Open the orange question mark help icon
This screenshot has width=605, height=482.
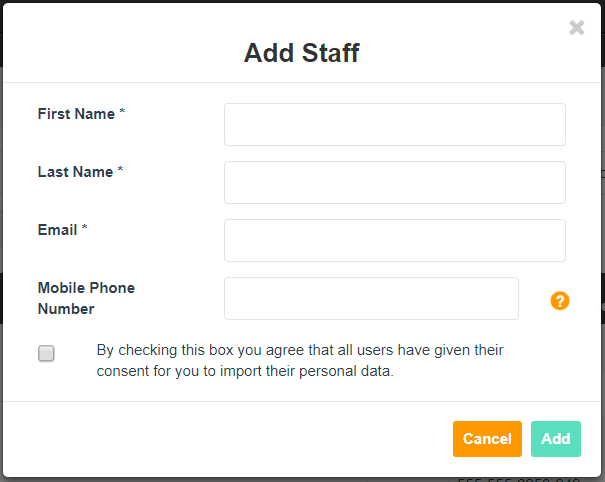point(559,301)
